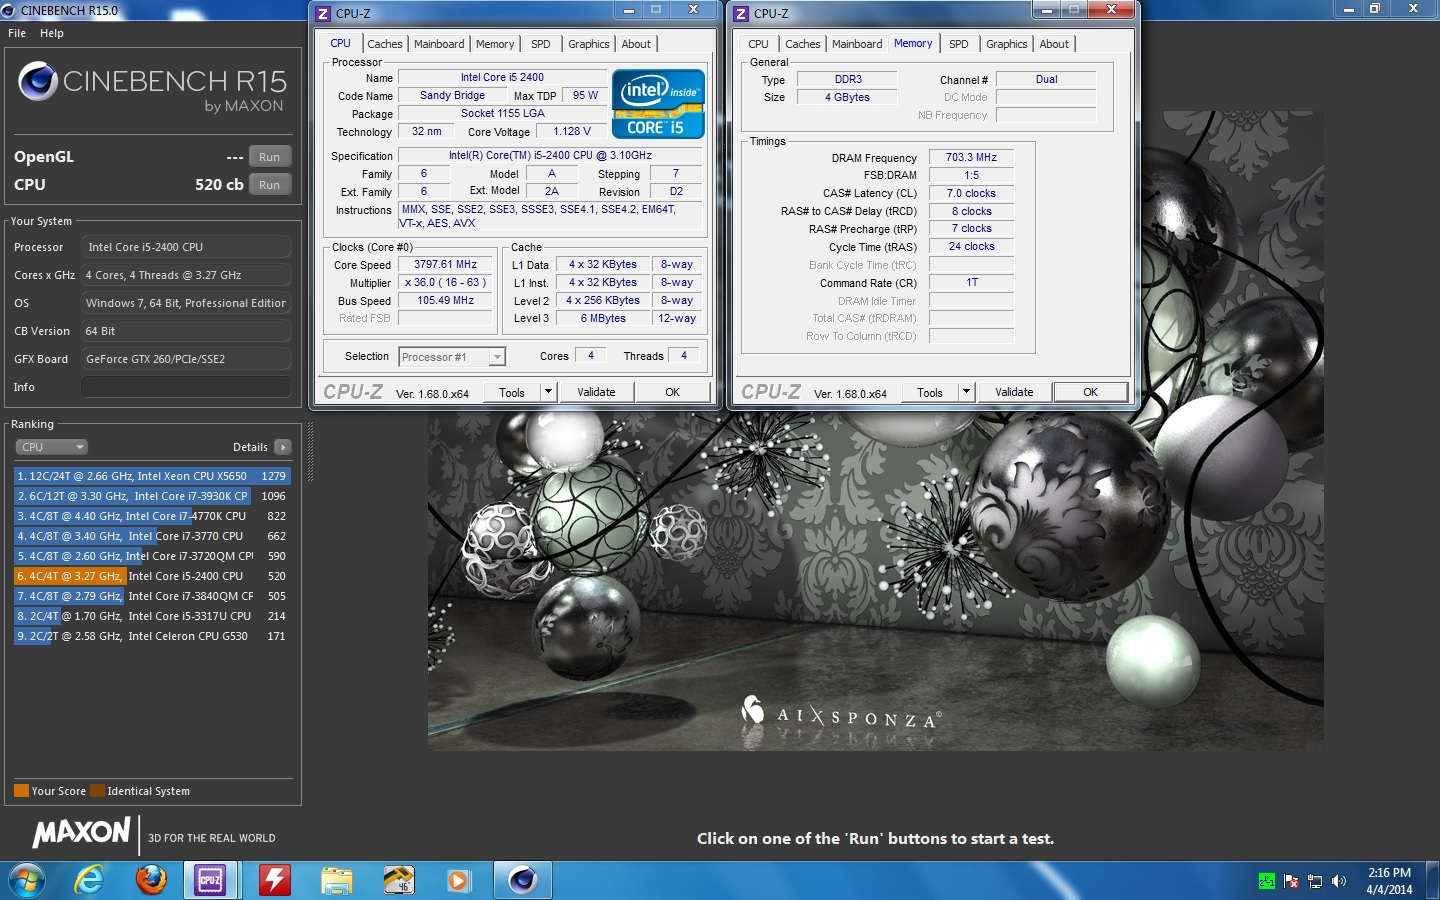
Task: Click the Memory tab in left CPU-Z
Action: coord(495,44)
